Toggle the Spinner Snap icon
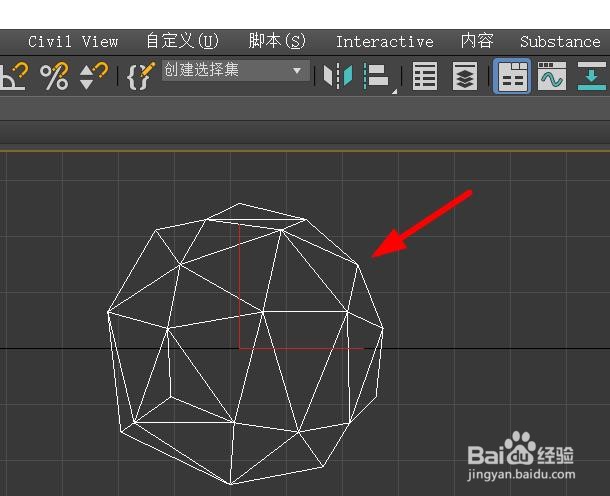The image size is (610, 496). pyautogui.click(x=93, y=76)
